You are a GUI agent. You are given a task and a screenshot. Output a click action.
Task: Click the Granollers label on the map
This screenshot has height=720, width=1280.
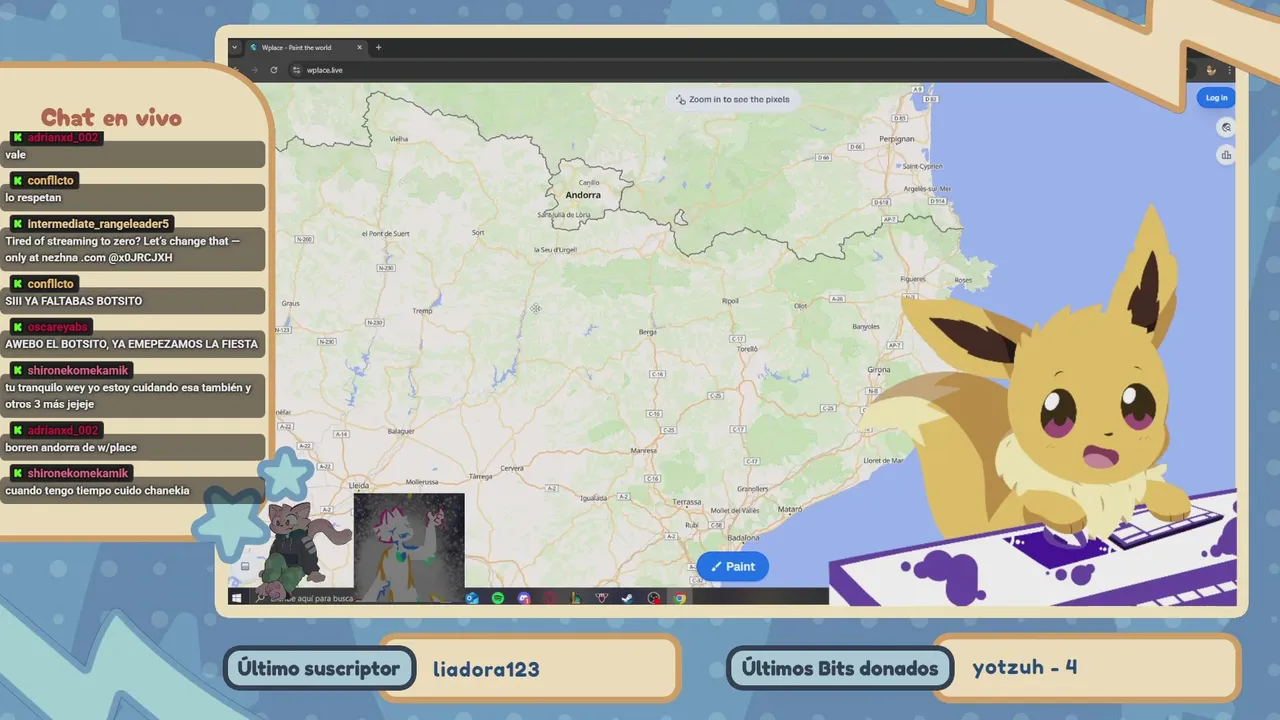(752, 489)
